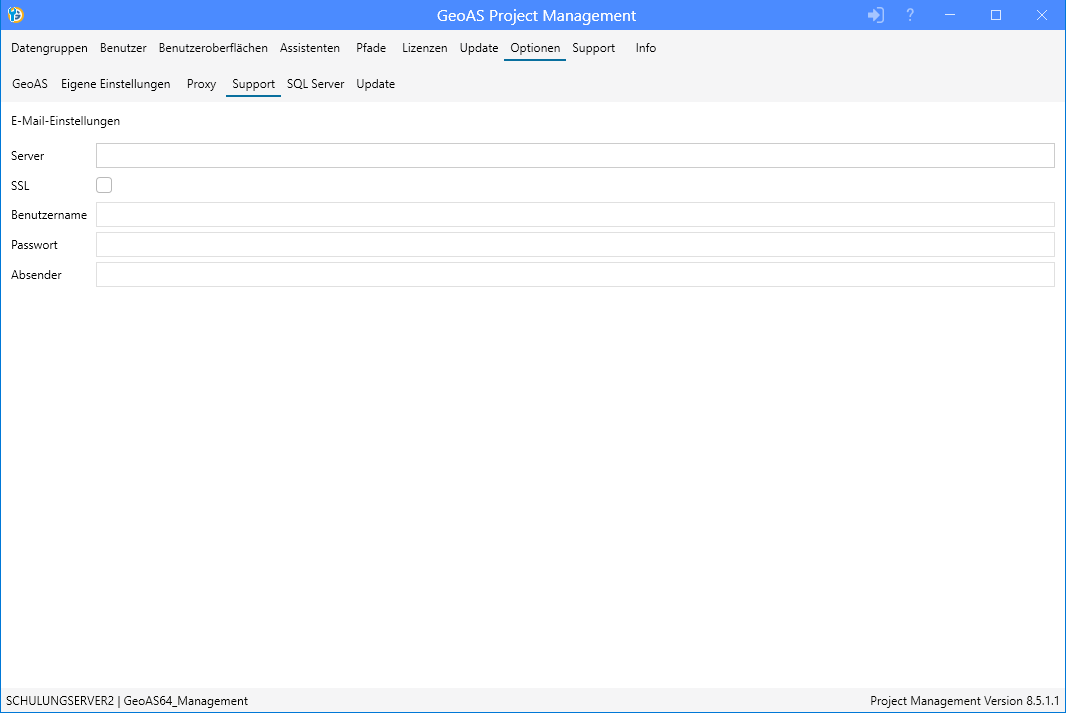Click into the Server input field

coord(575,155)
